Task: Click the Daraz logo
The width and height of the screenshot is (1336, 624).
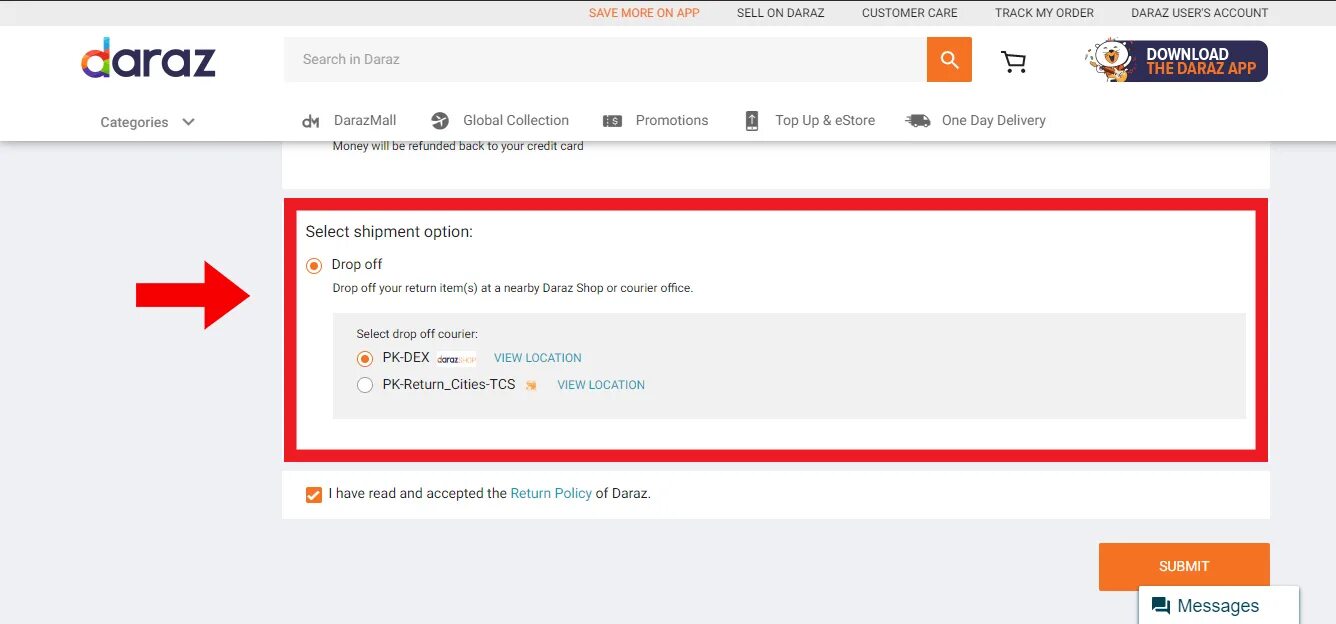Action: (x=148, y=58)
